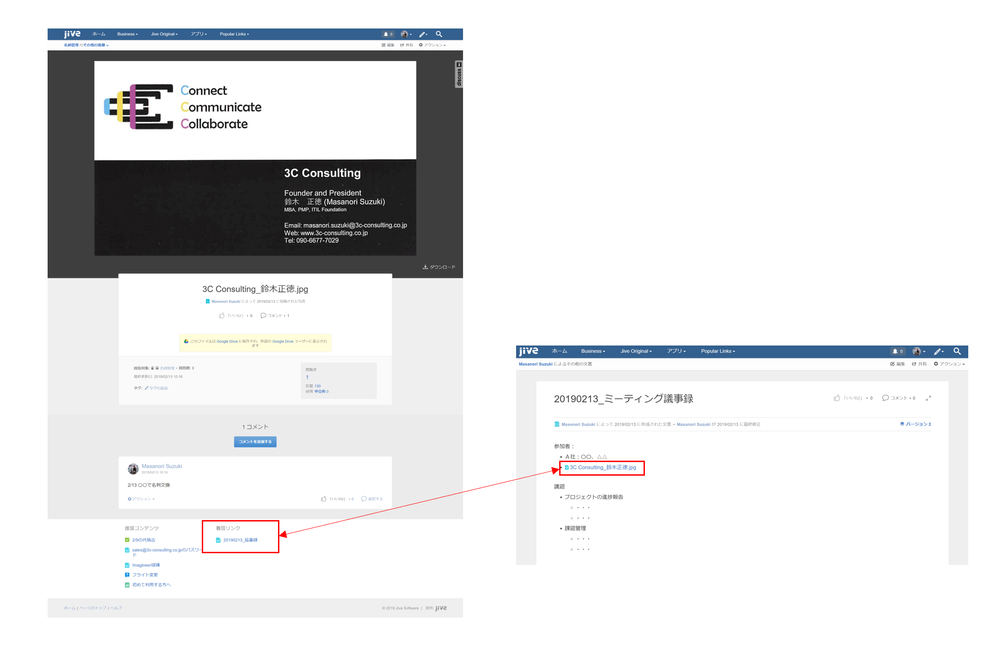The image size is (1000, 652).
Task: Open the Business menu
Action: pyautogui.click(x=128, y=33)
